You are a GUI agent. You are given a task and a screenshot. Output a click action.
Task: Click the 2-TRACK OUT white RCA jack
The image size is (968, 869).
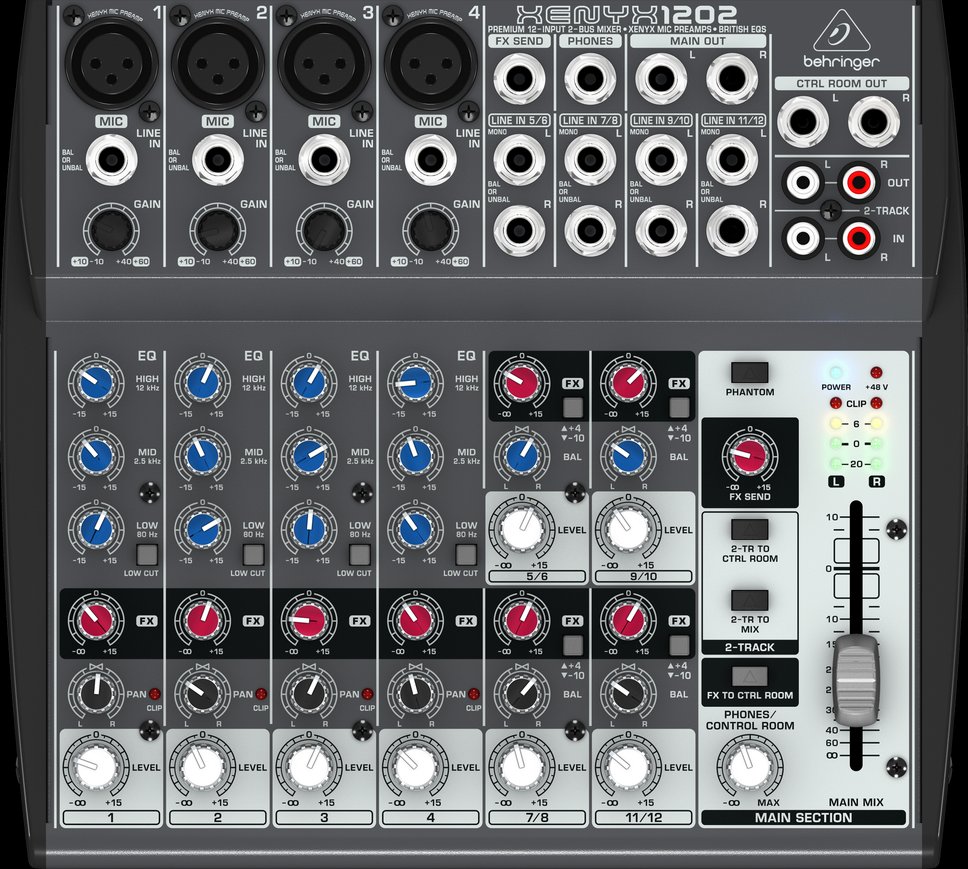pos(803,182)
